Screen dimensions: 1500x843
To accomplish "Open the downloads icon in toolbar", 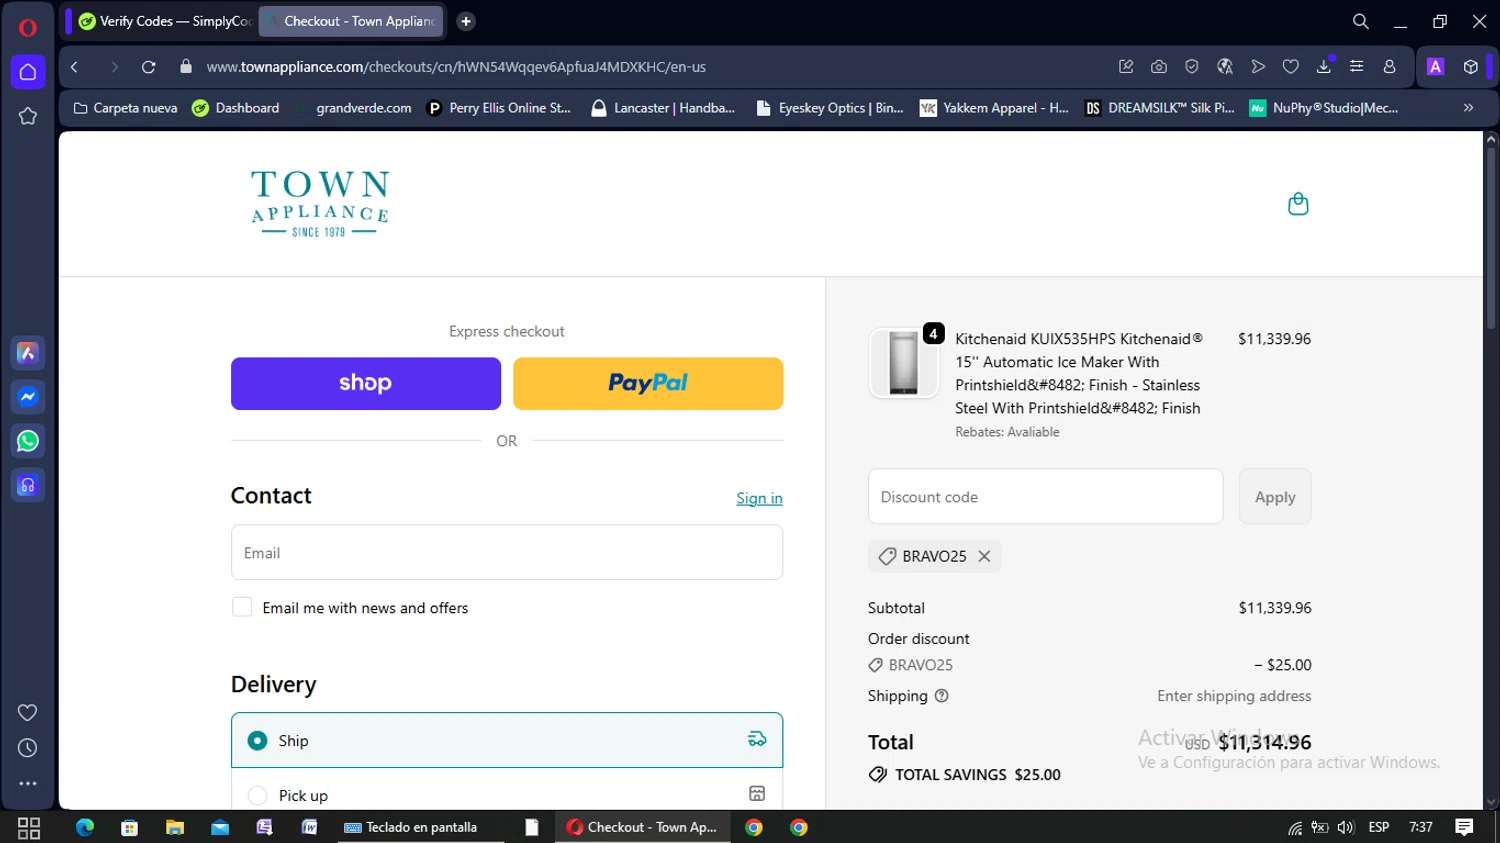I will click(x=1324, y=67).
